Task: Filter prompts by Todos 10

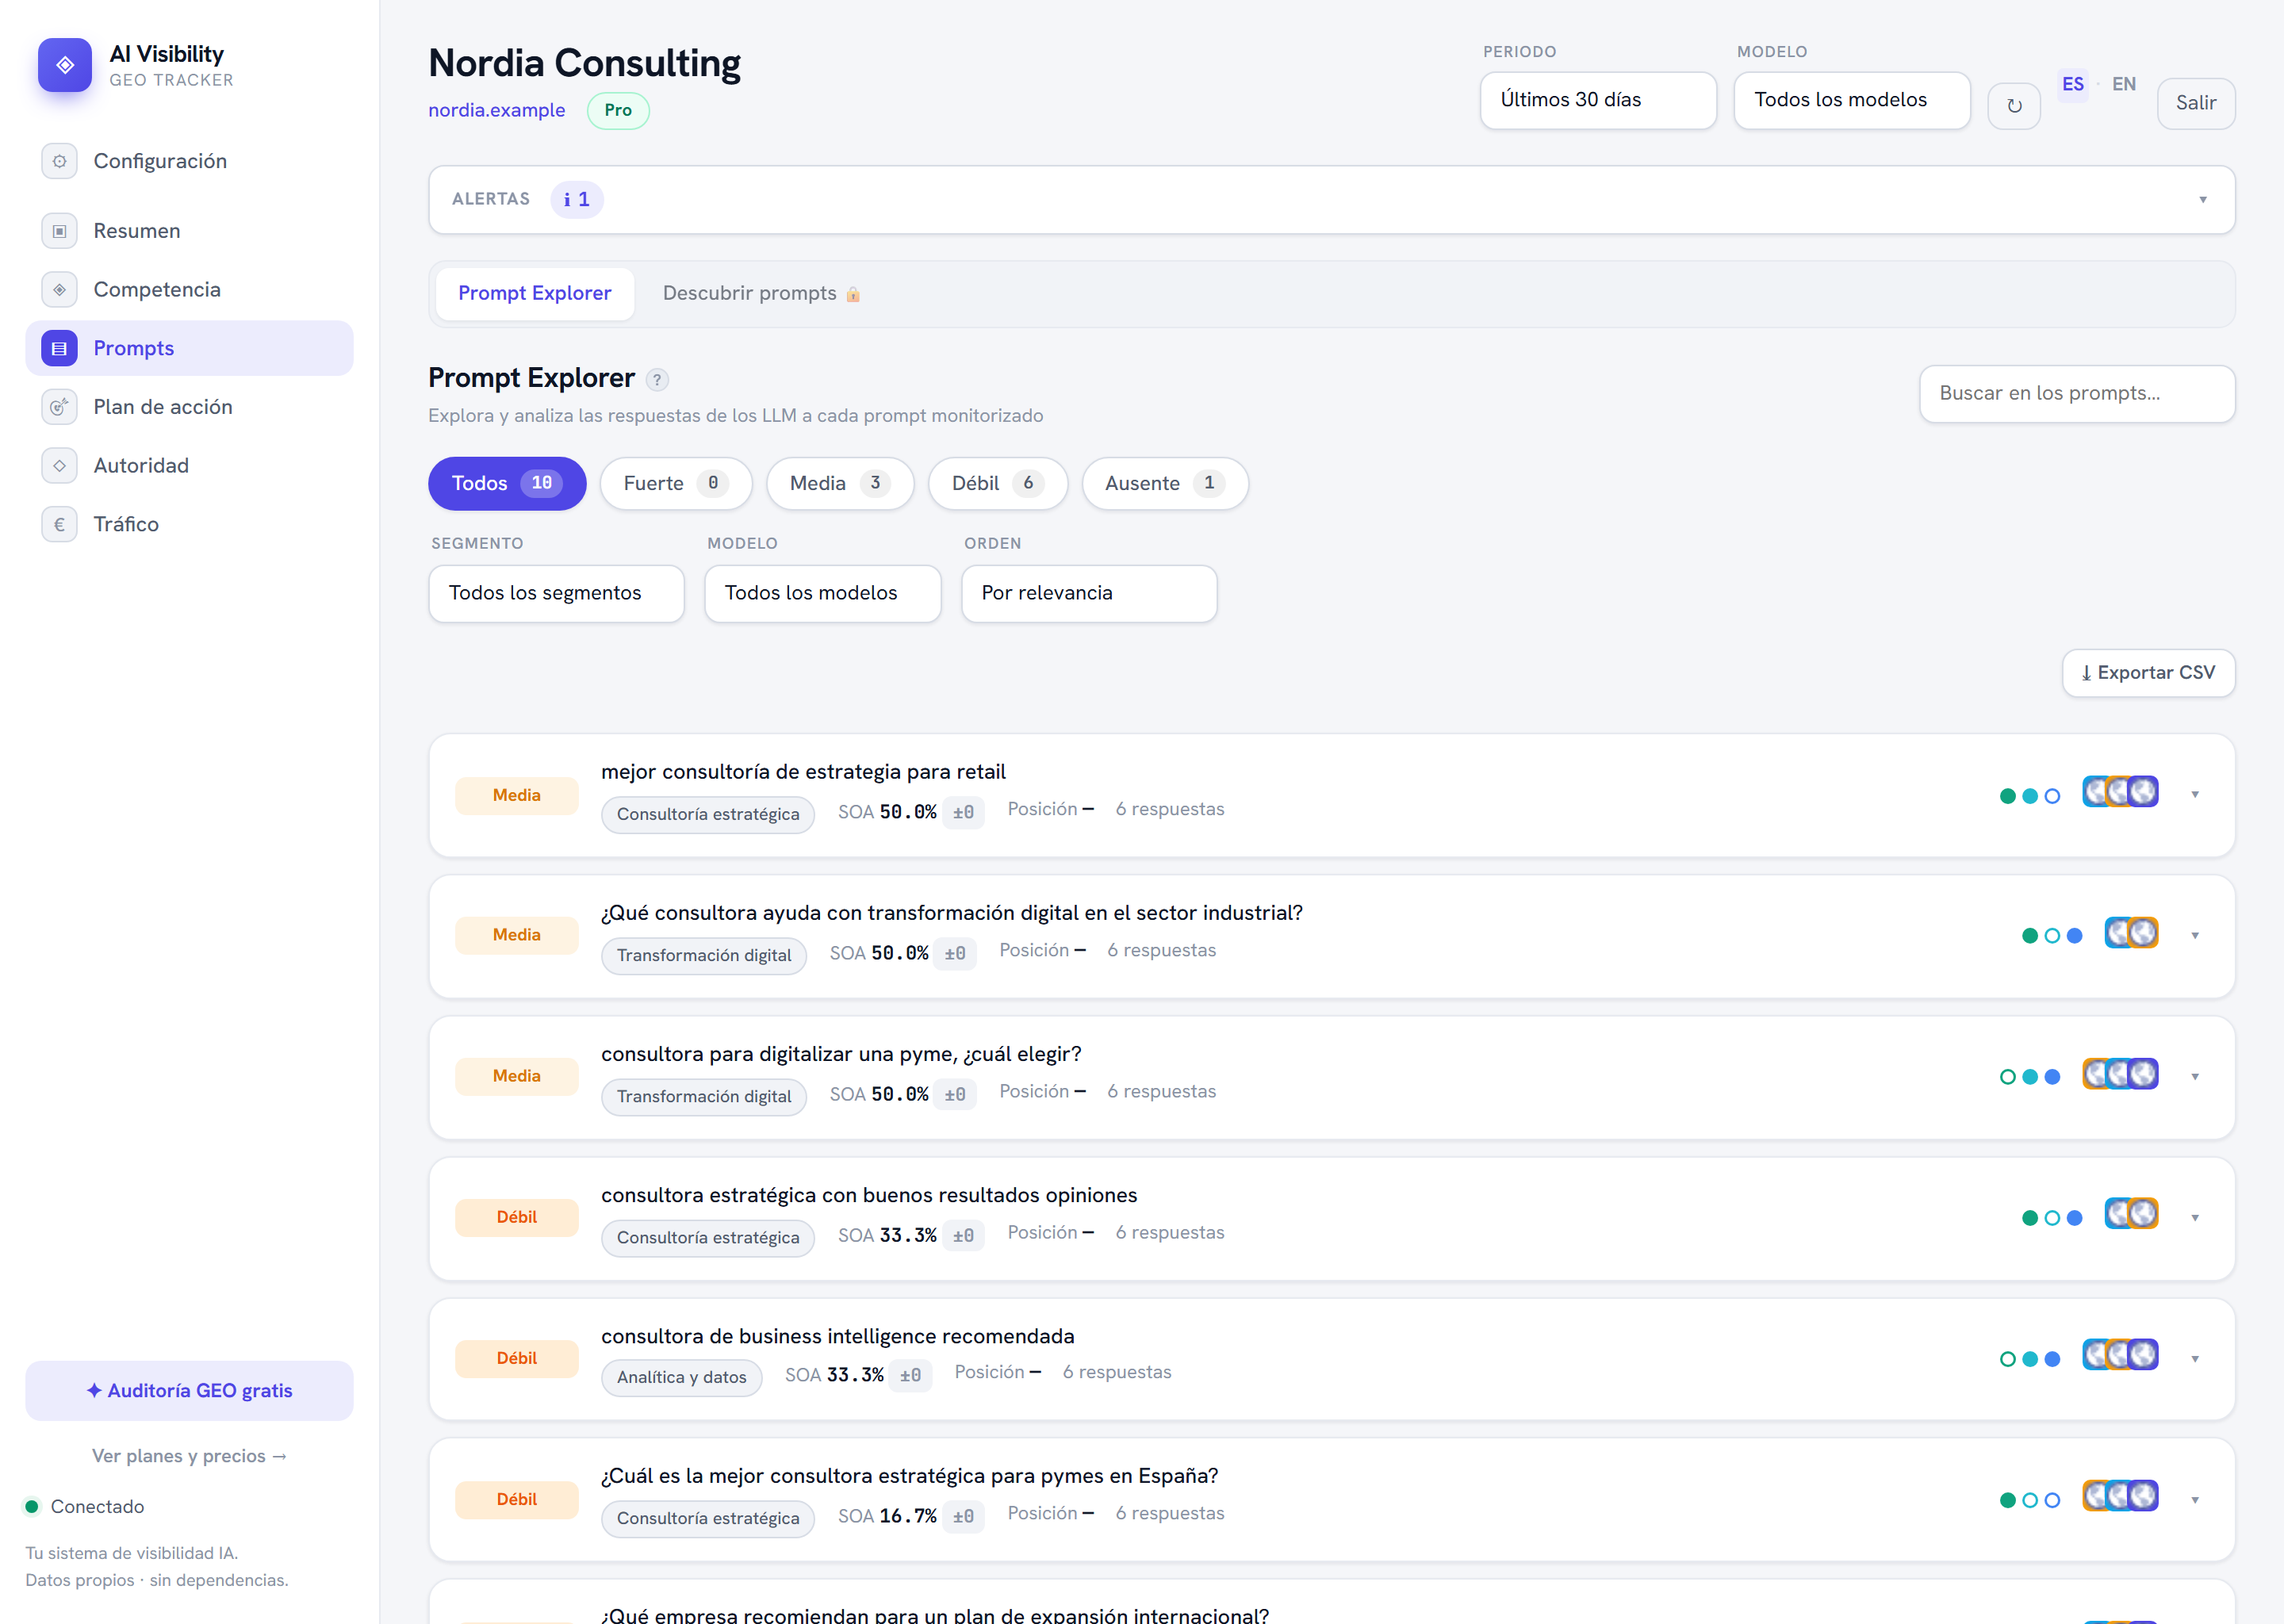Action: (x=507, y=484)
